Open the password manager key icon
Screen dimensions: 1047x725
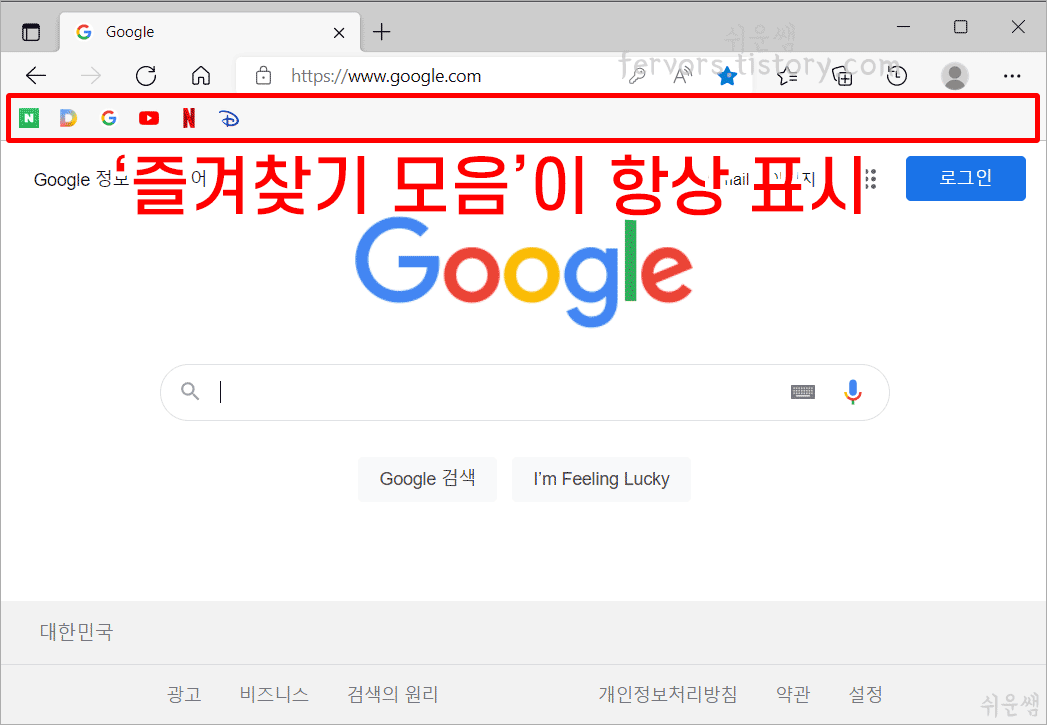point(637,76)
